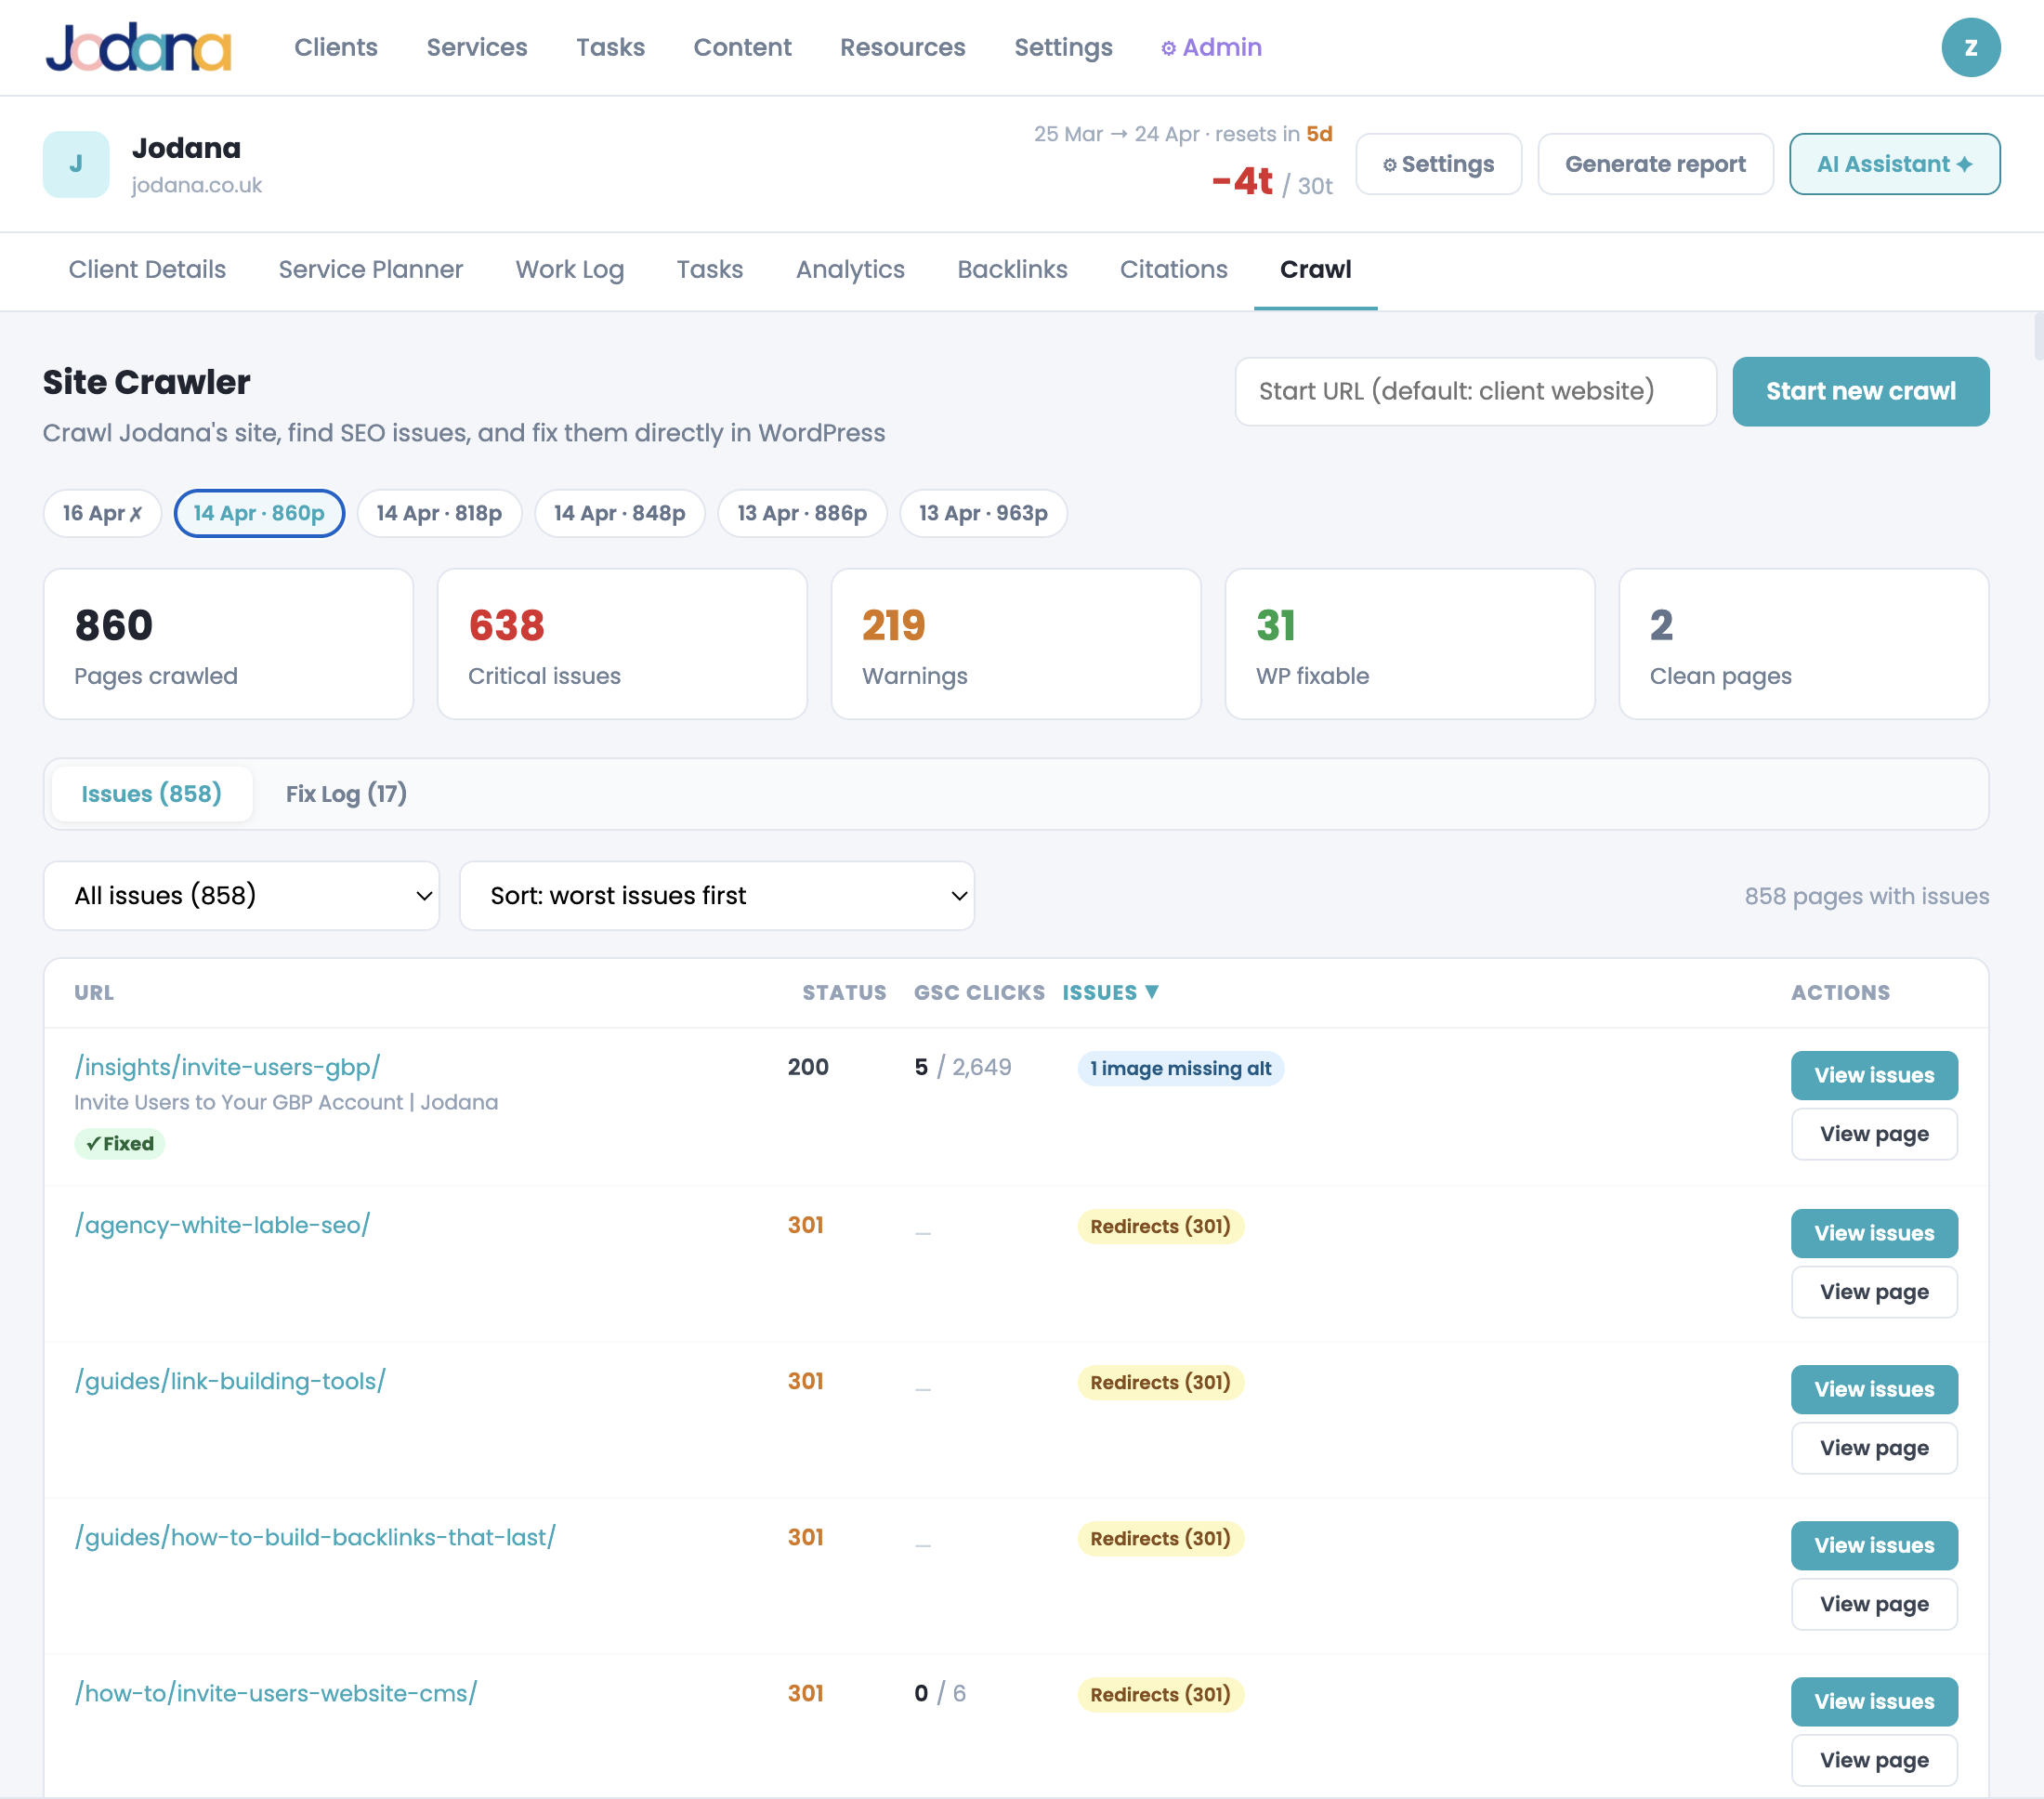The width and height of the screenshot is (2044, 1799).
Task: Open the Sort: worst issues first dropdown
Action: (716, 895)
